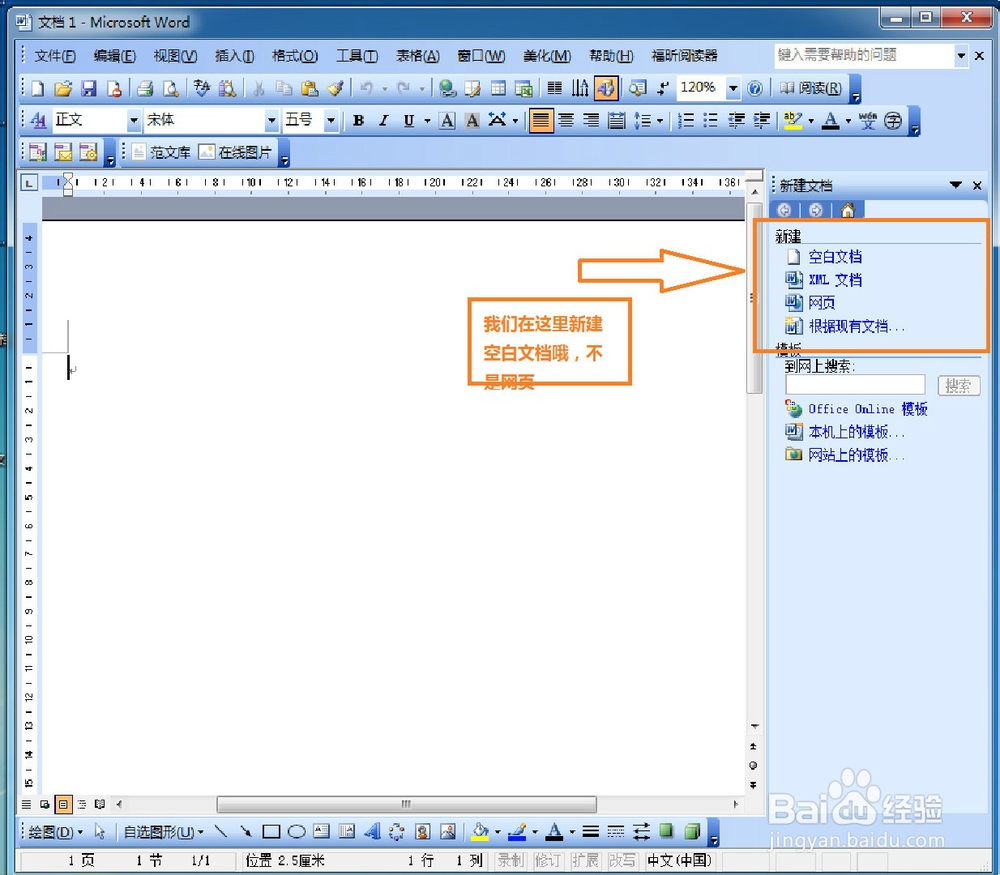
Task: Click the 到网上搜索 template search field
Action: coord(855,385)
